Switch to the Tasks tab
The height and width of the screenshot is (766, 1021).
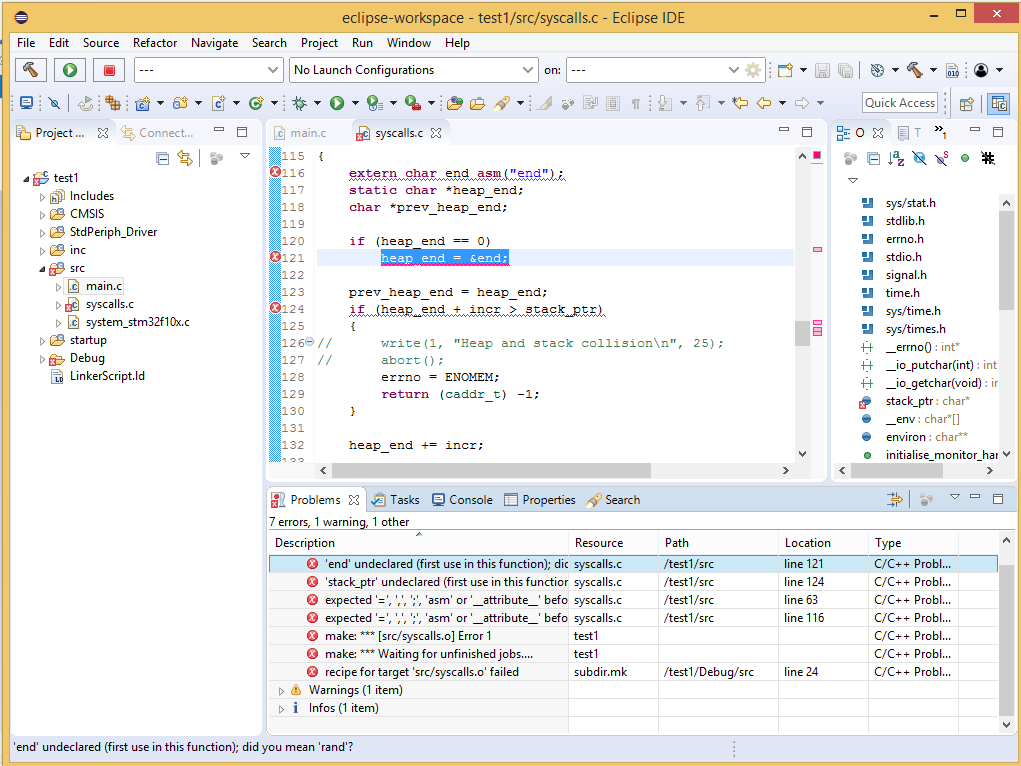(x=396, y=500)
